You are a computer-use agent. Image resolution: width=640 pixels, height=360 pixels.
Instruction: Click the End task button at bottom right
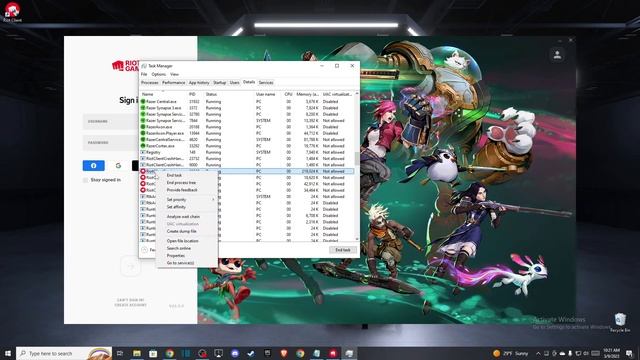(x=343, y=250)
